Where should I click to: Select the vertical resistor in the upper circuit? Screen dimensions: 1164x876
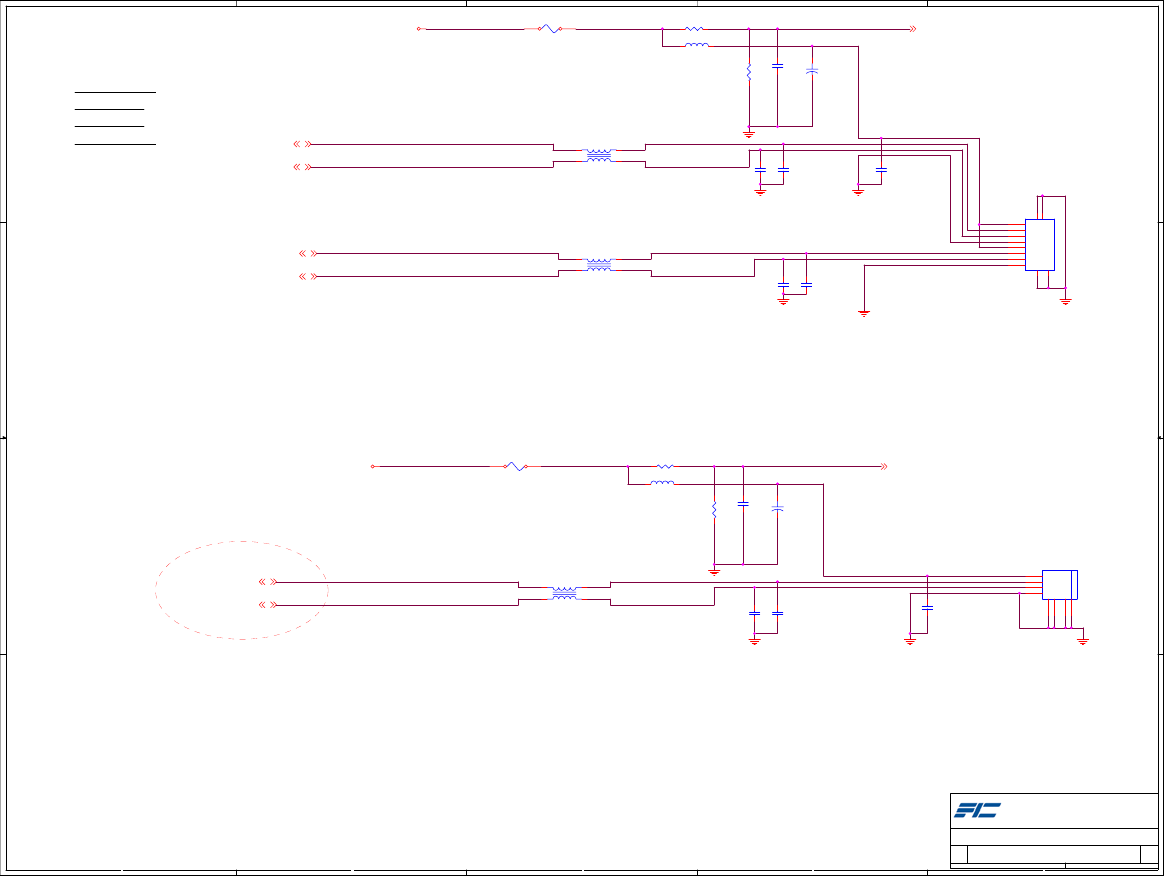pyautogui.click(x=748, y=72)
